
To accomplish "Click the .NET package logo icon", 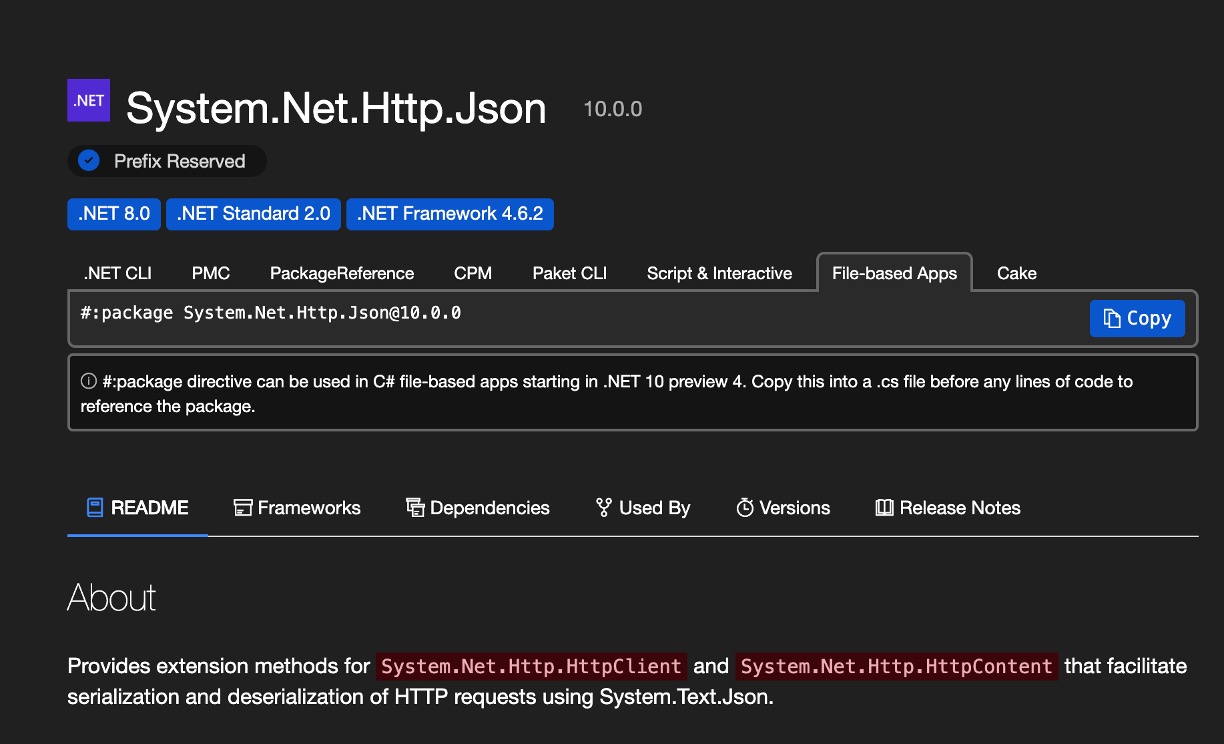I will [x=88, y=101].
